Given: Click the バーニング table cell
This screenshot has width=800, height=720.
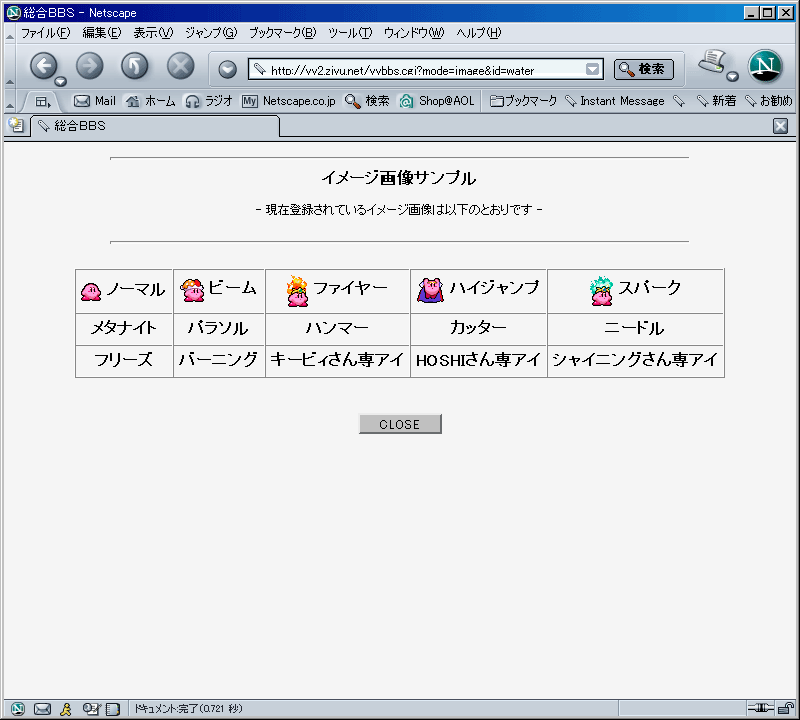Looking at the screenshot, I should 219,361.
